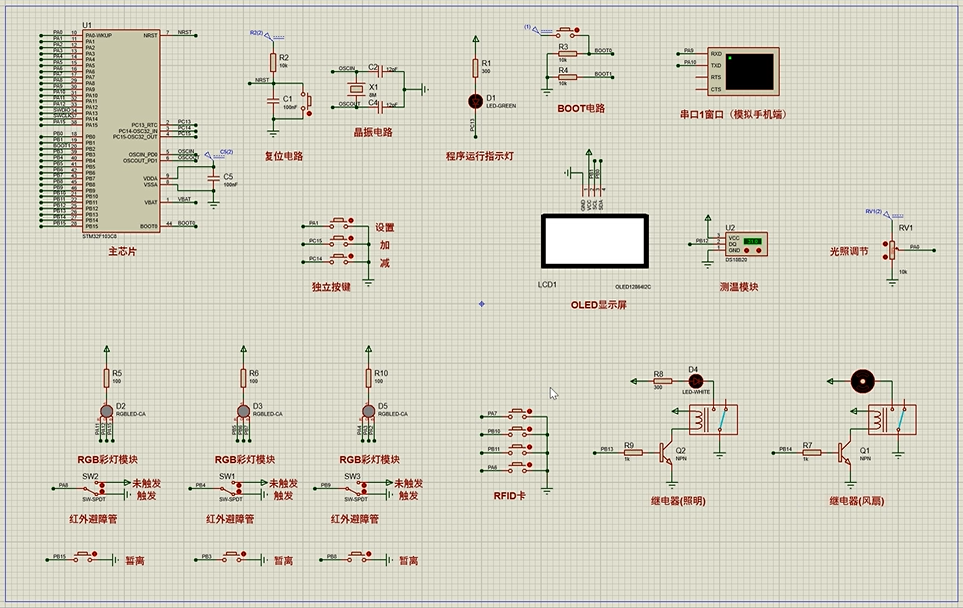Select the Q2 NPN transistor
Screen dimensions: 963x608
point(665,452)
